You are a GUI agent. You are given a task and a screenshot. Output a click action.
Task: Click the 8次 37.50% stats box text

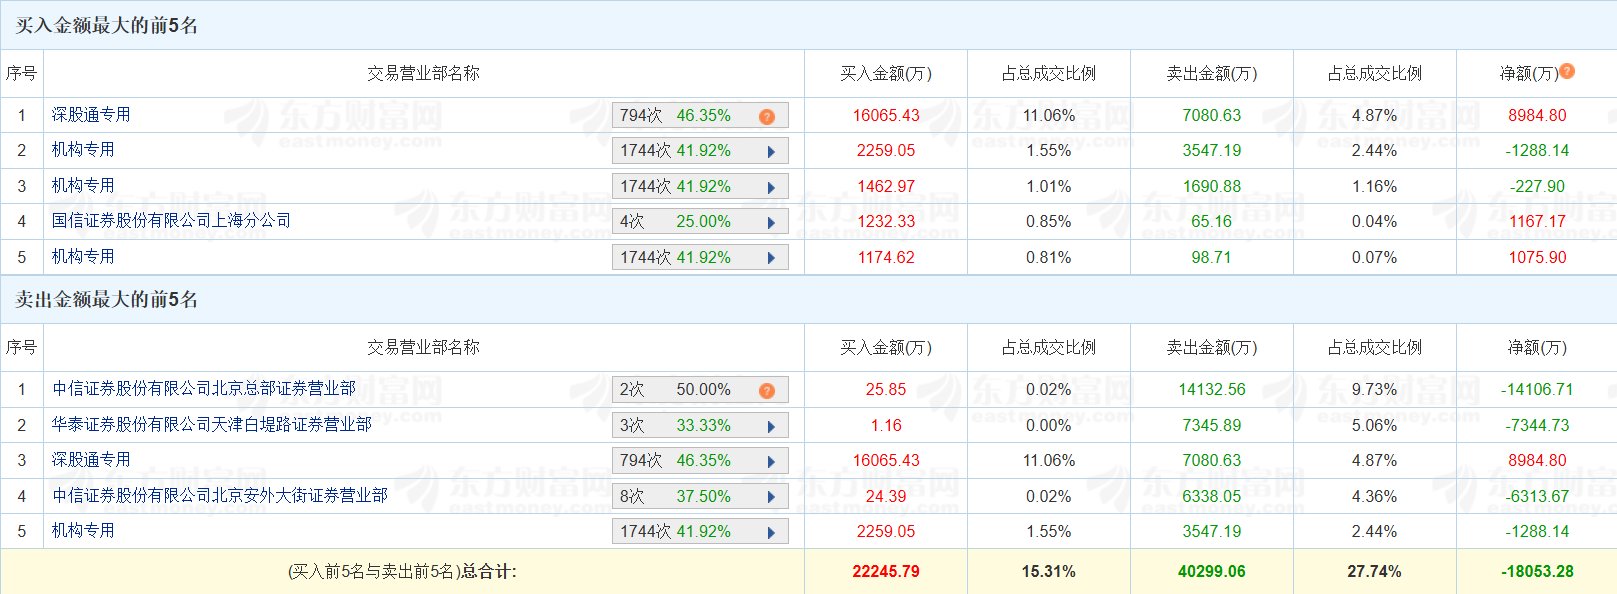(675, 497)
